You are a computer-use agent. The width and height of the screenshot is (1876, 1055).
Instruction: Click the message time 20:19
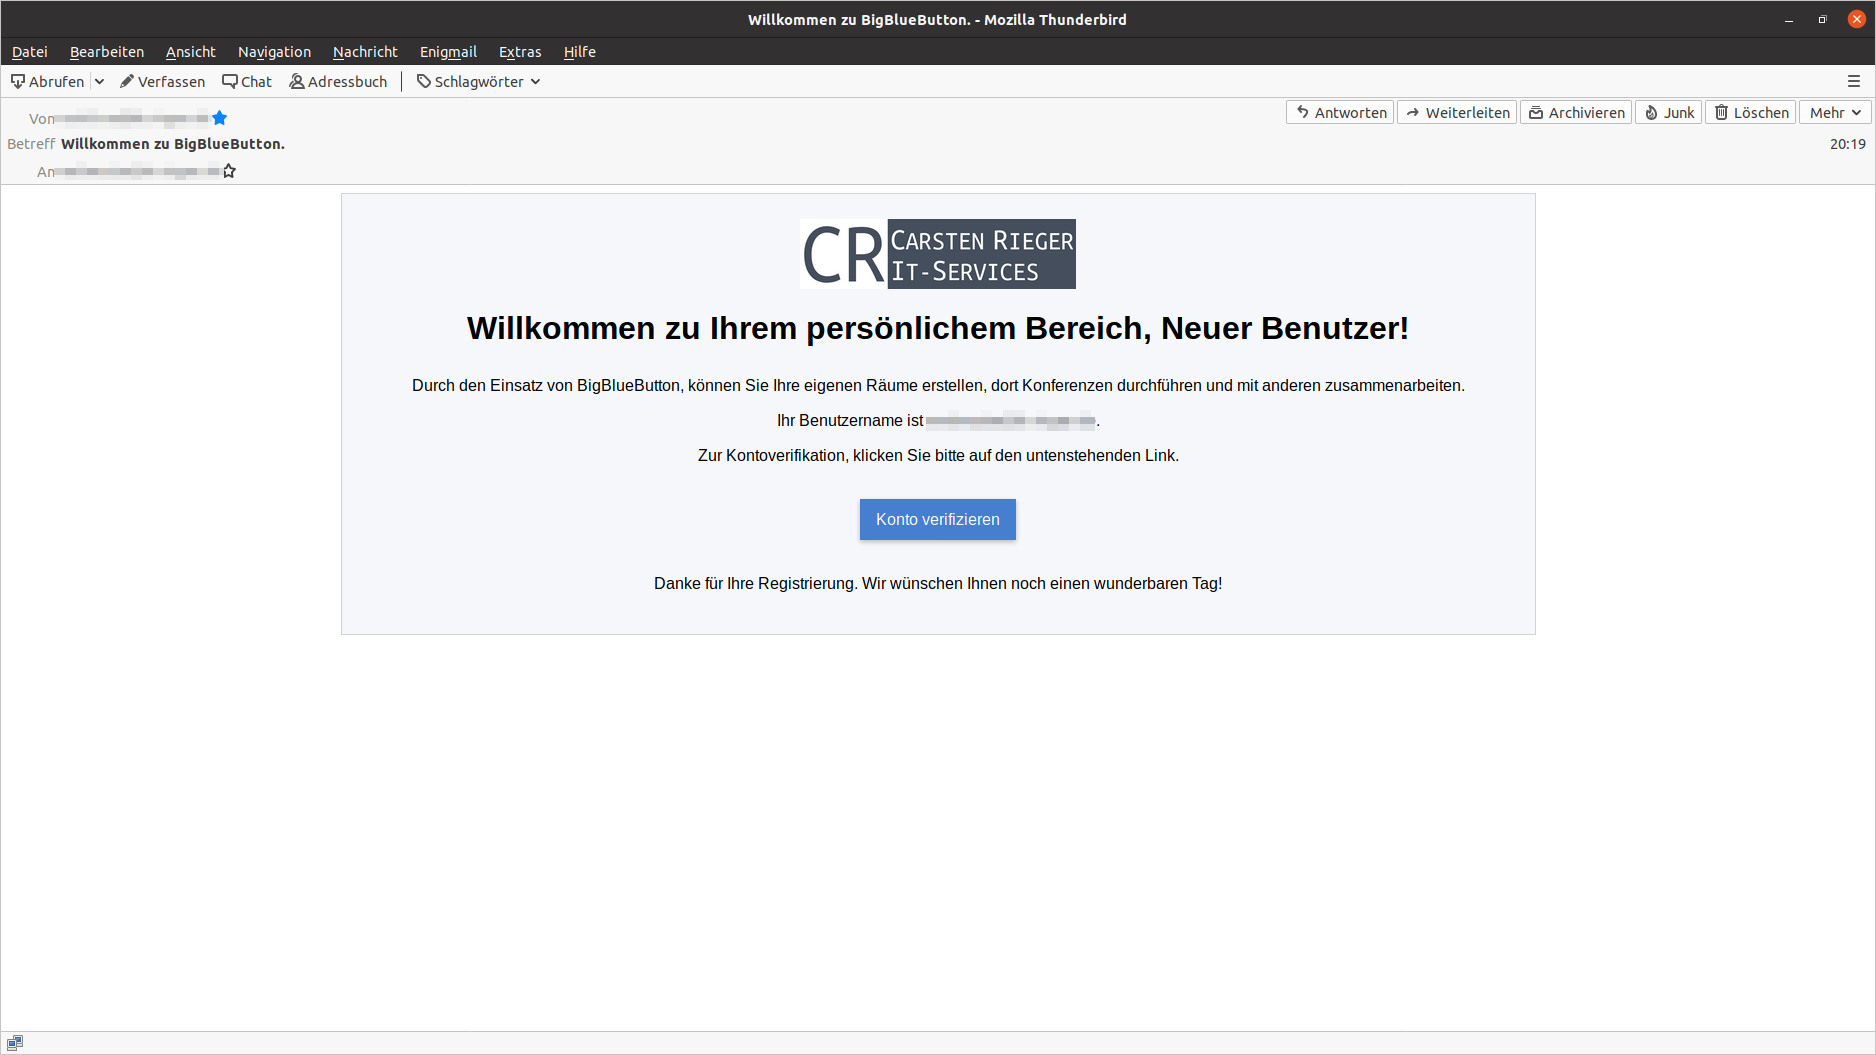pos(1848,144)
